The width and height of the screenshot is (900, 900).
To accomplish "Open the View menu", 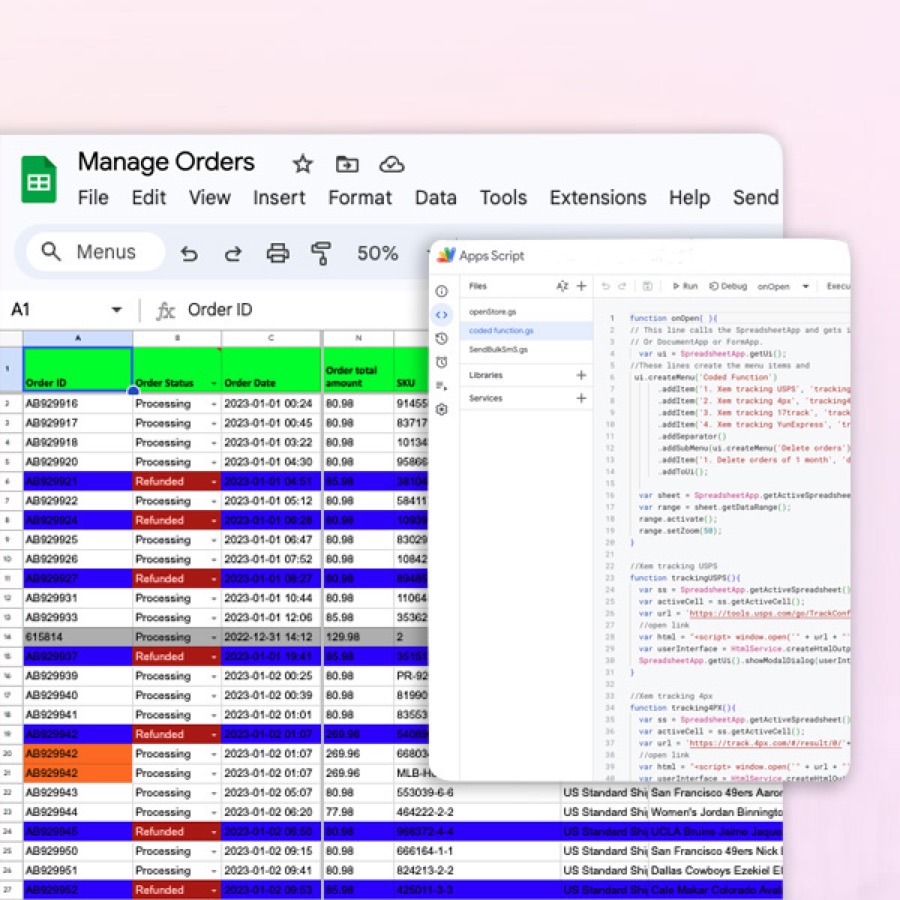I will [210, 197].
